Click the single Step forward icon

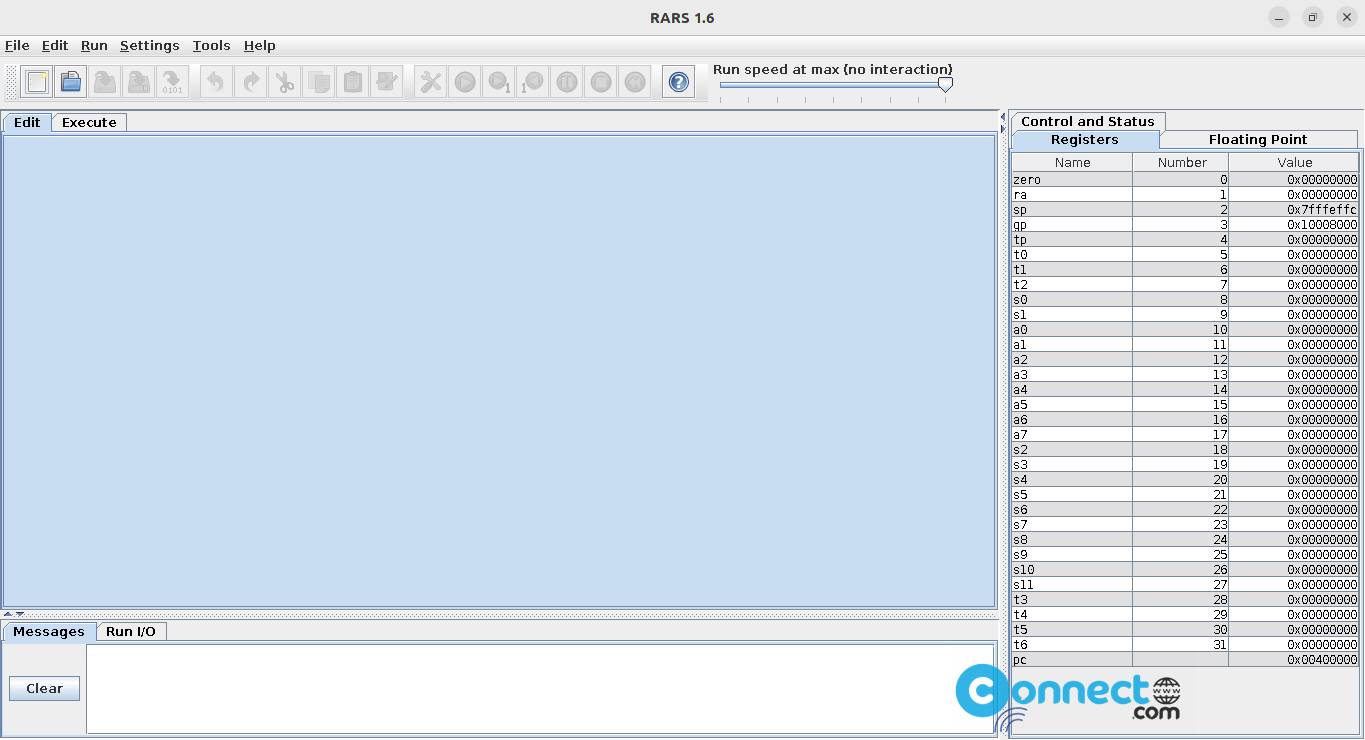point(499,82)
